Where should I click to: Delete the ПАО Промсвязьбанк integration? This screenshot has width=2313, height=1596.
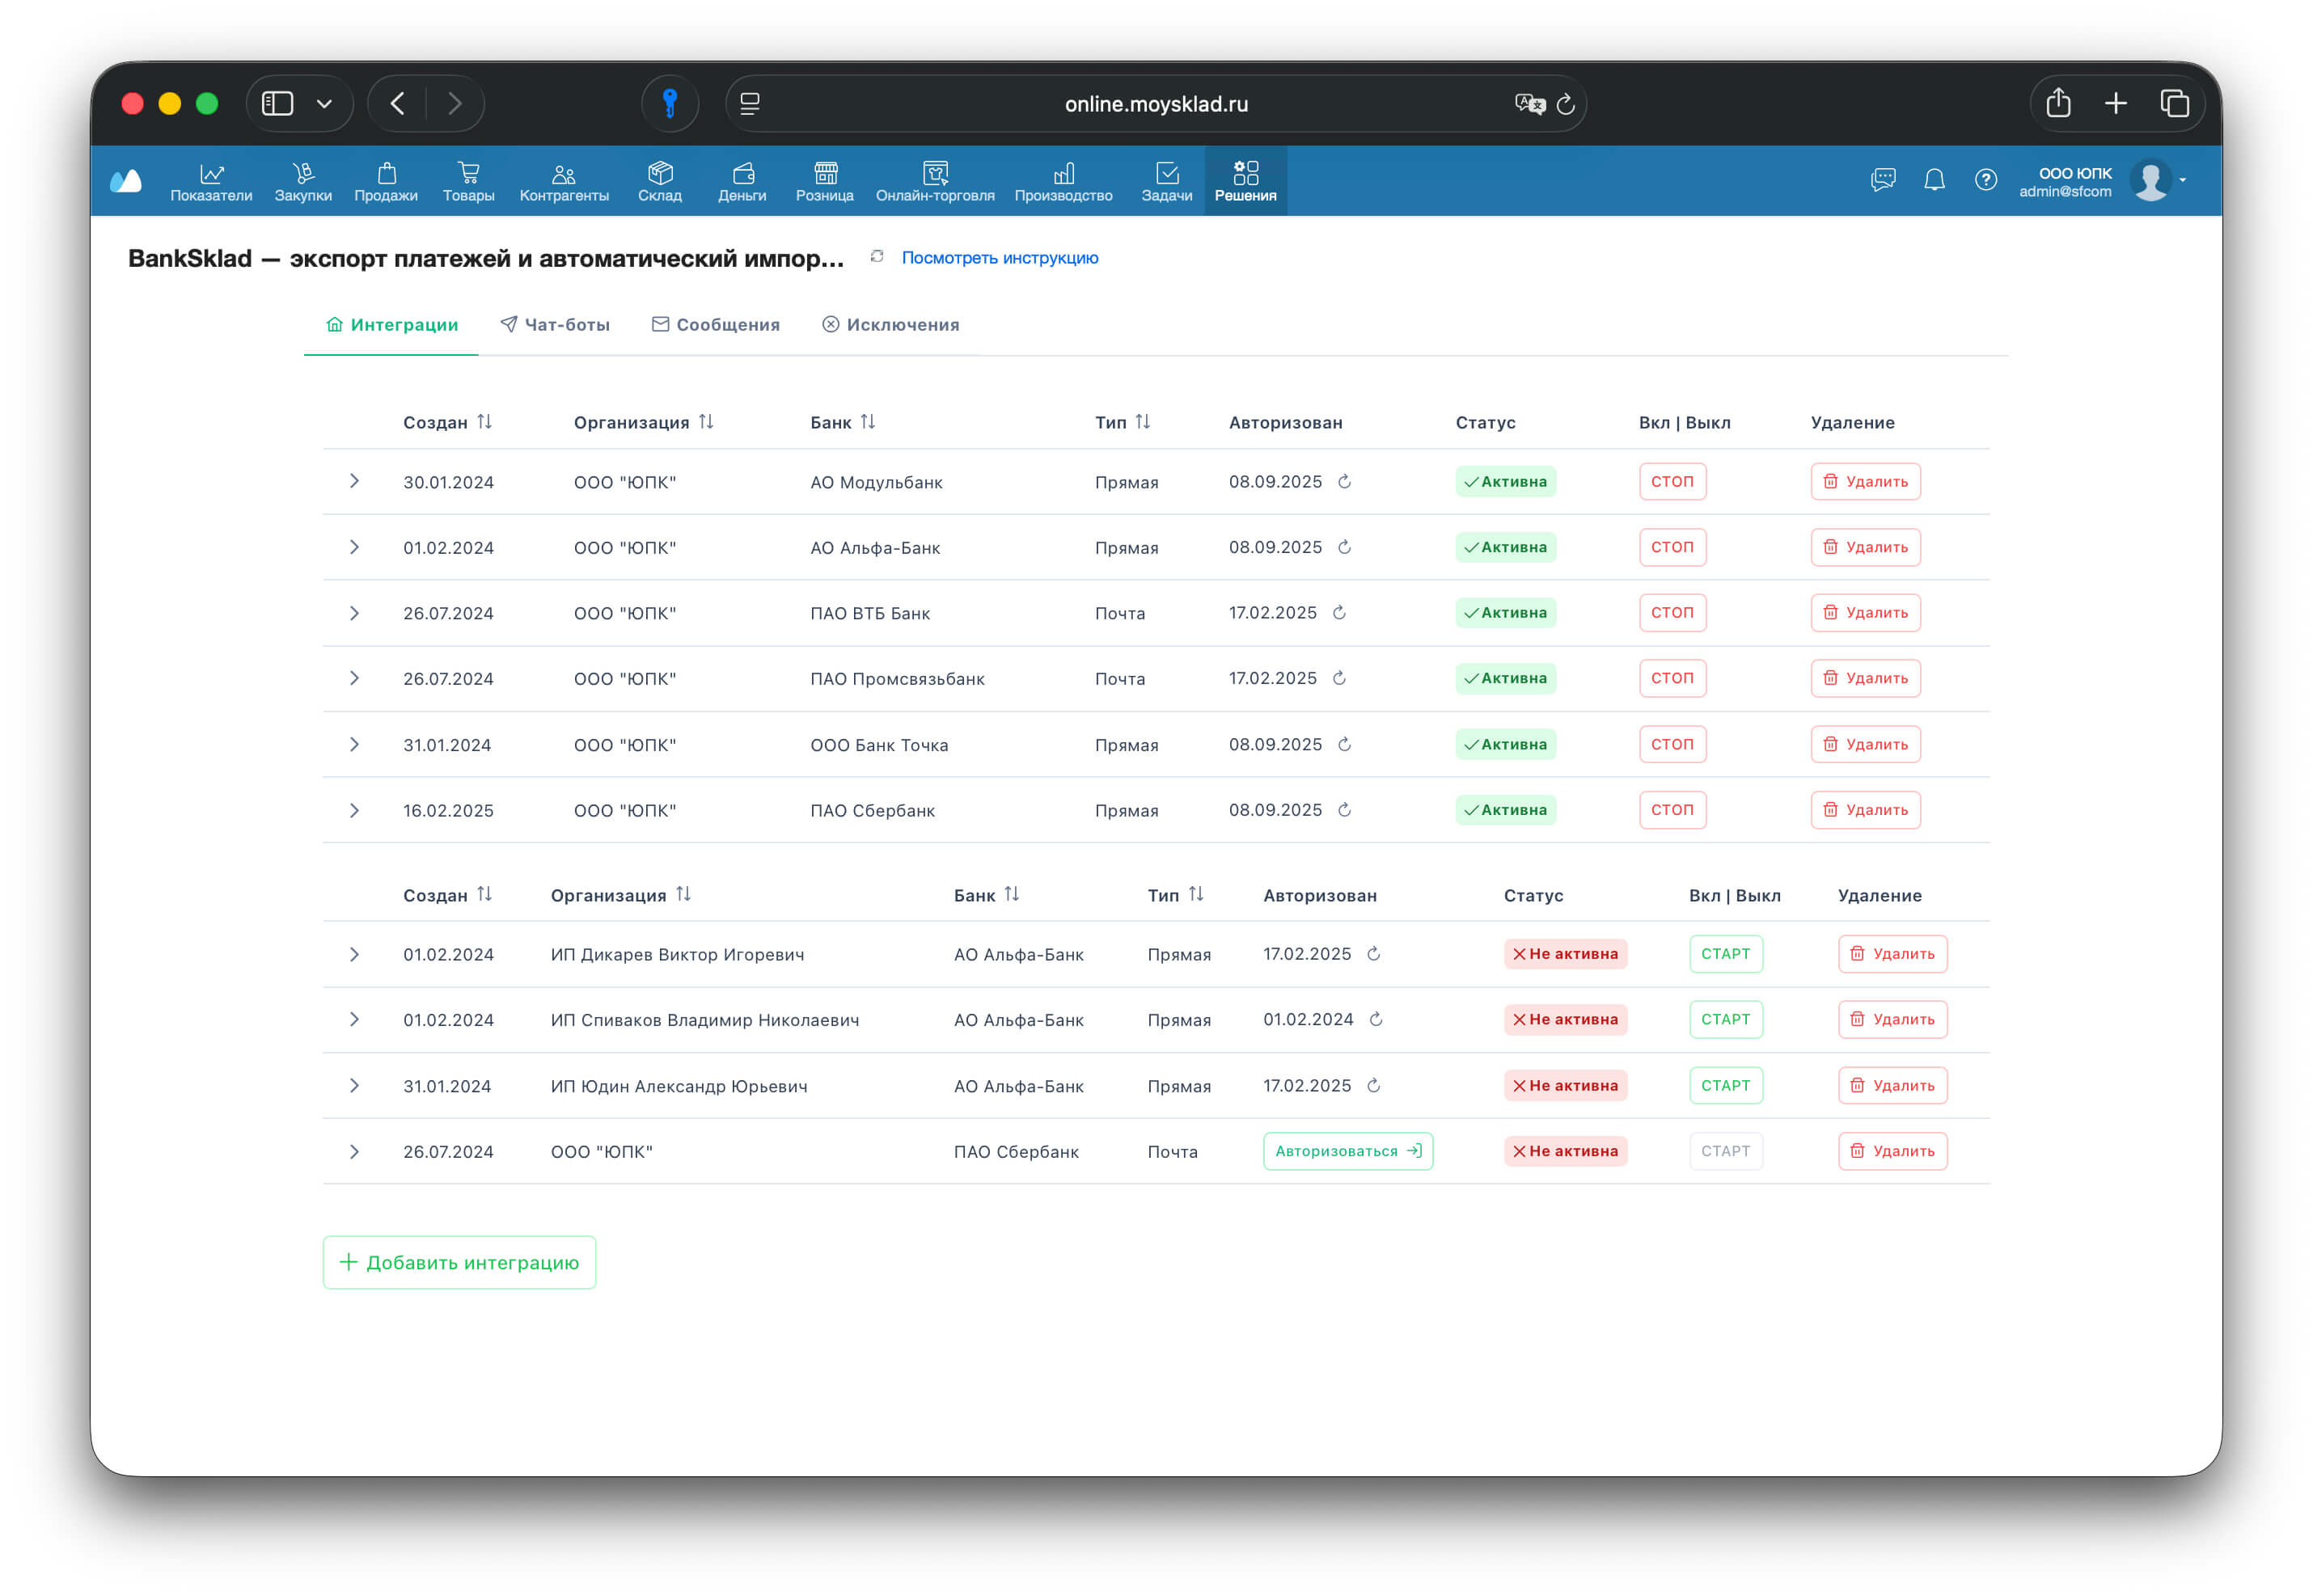tap(1866, 679)
